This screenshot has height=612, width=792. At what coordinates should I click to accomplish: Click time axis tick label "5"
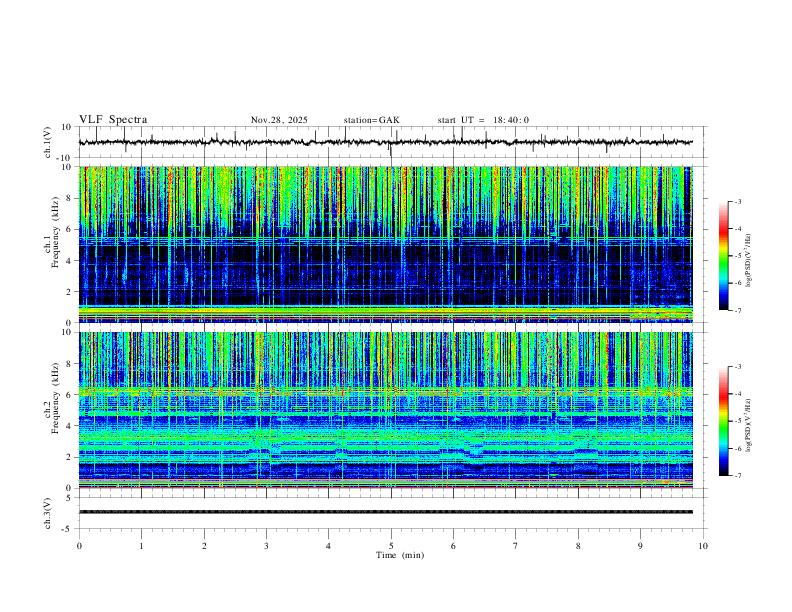click(391, 546)
